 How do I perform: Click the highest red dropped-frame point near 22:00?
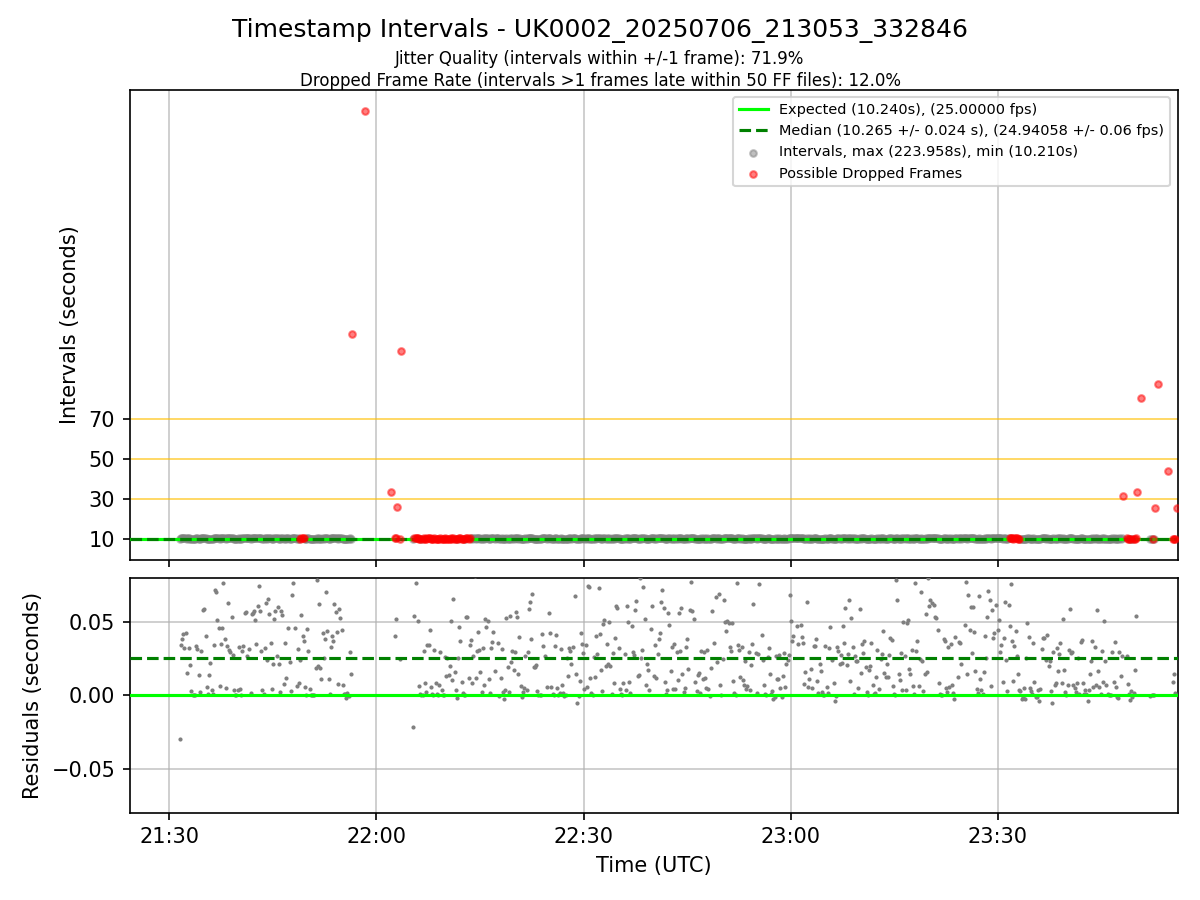[x=365, y=111]
